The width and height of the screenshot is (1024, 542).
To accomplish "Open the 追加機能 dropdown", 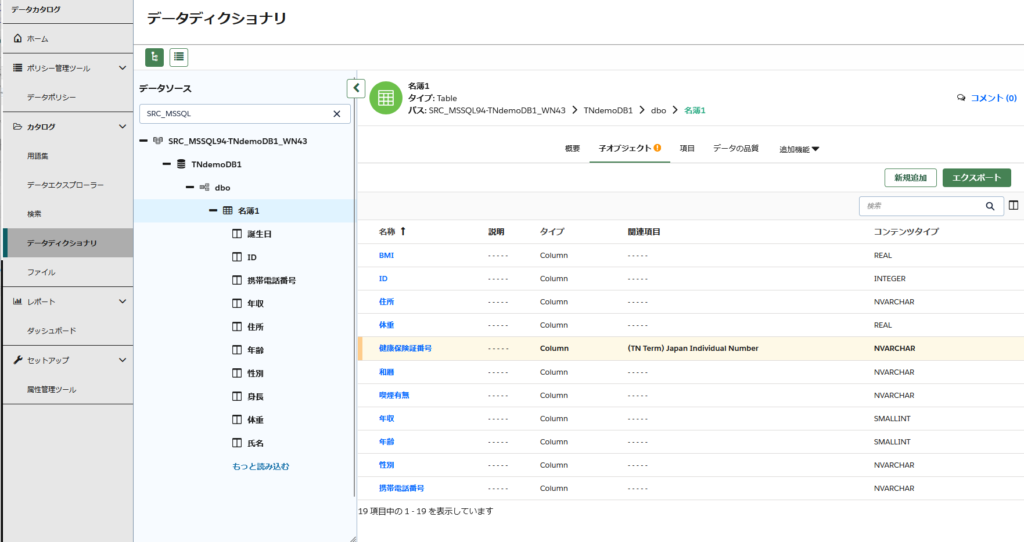I will click(x=799, y=149).
